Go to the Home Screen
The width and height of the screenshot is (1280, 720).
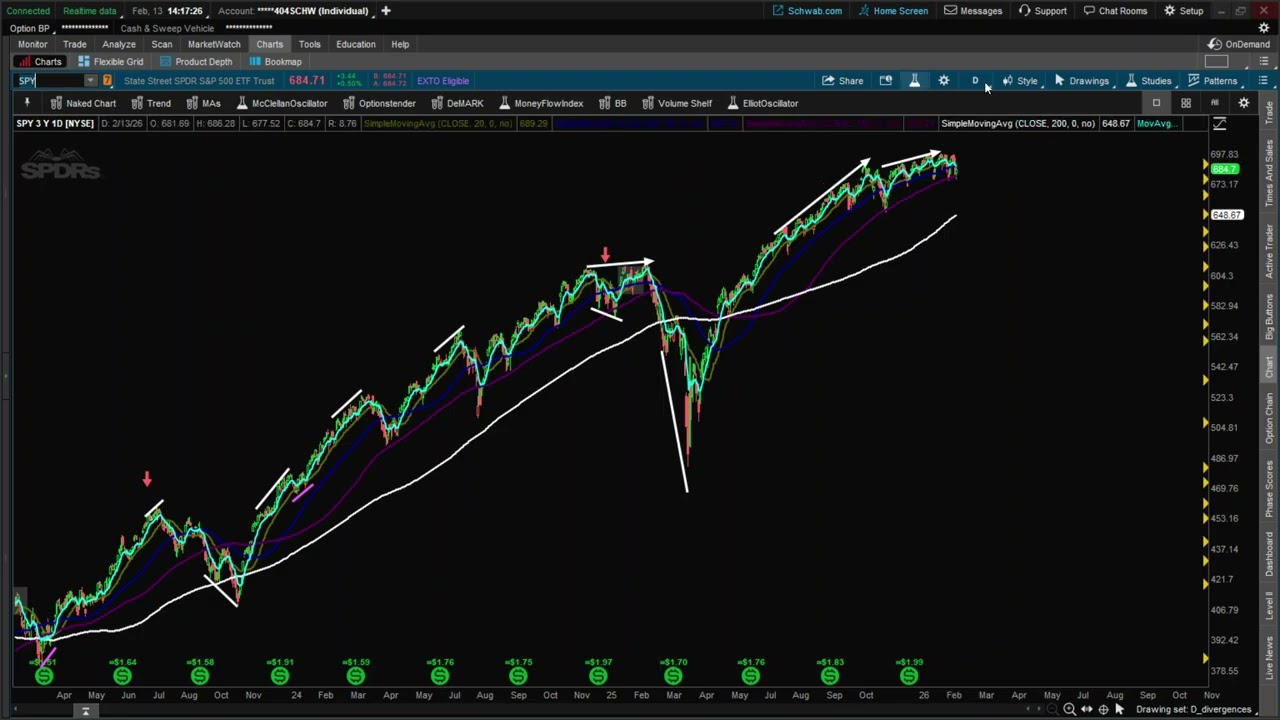[x=892, y=11]
